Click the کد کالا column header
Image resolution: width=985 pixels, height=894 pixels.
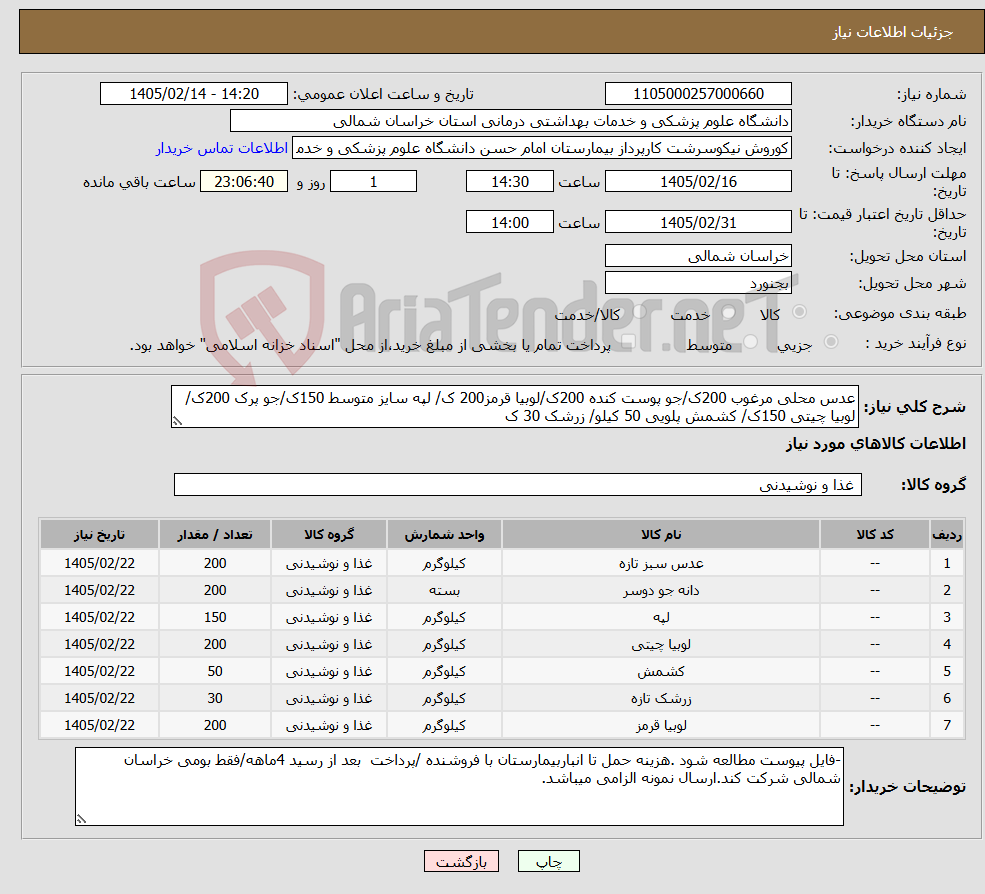(x=875, y=535)
